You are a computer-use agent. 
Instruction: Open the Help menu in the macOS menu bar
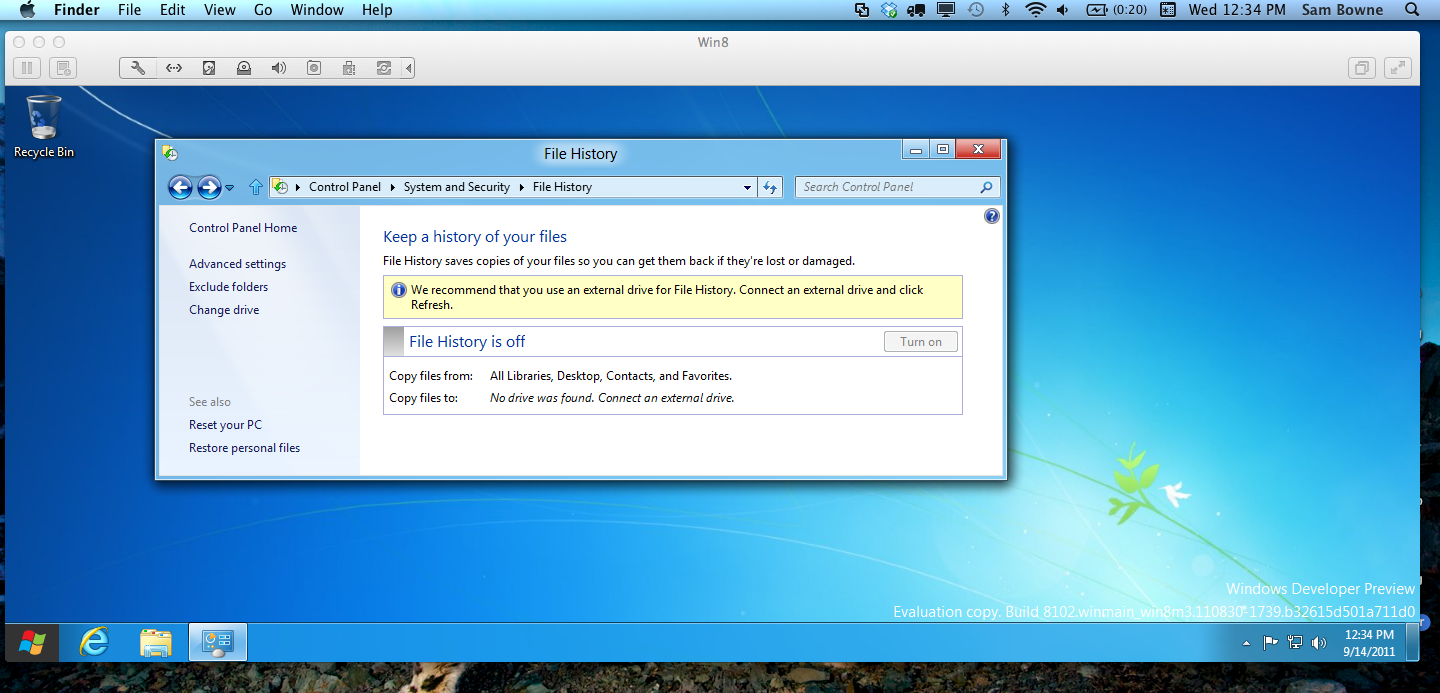pyautogui.click(x=377, y=10)
